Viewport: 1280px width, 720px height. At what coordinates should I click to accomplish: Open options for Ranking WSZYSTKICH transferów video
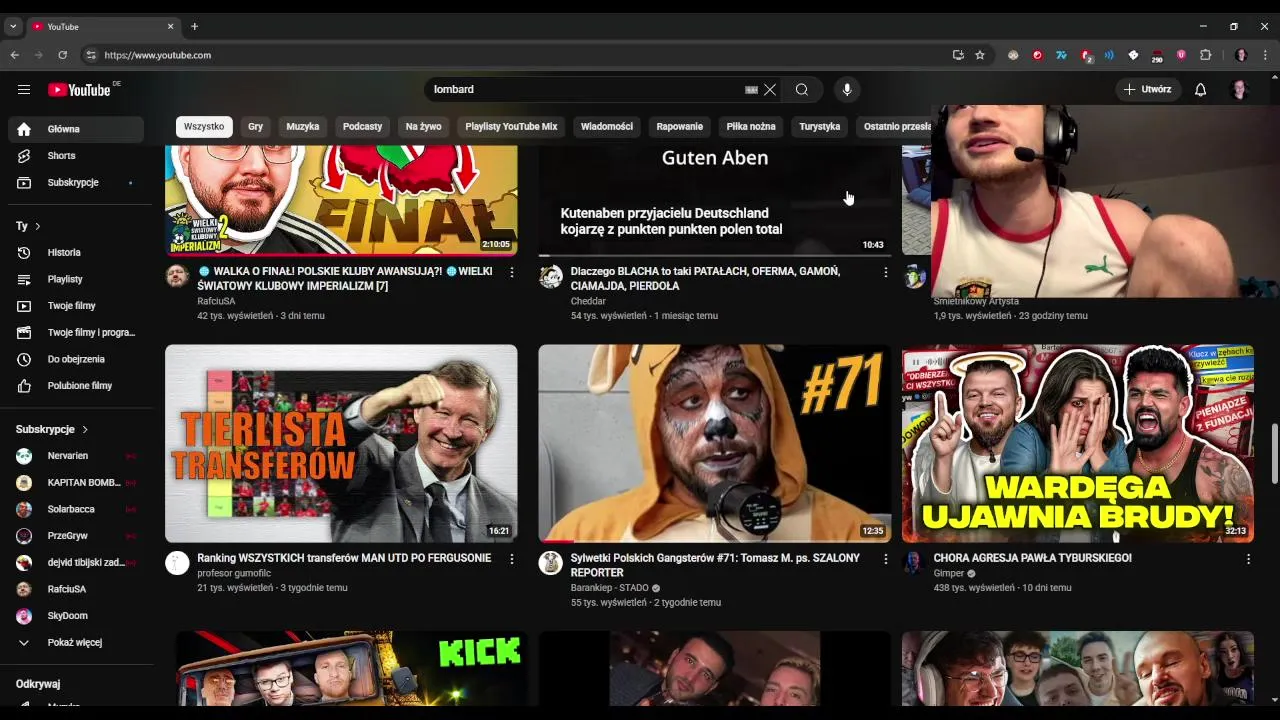pyautogui.click(x=512, y=559)
